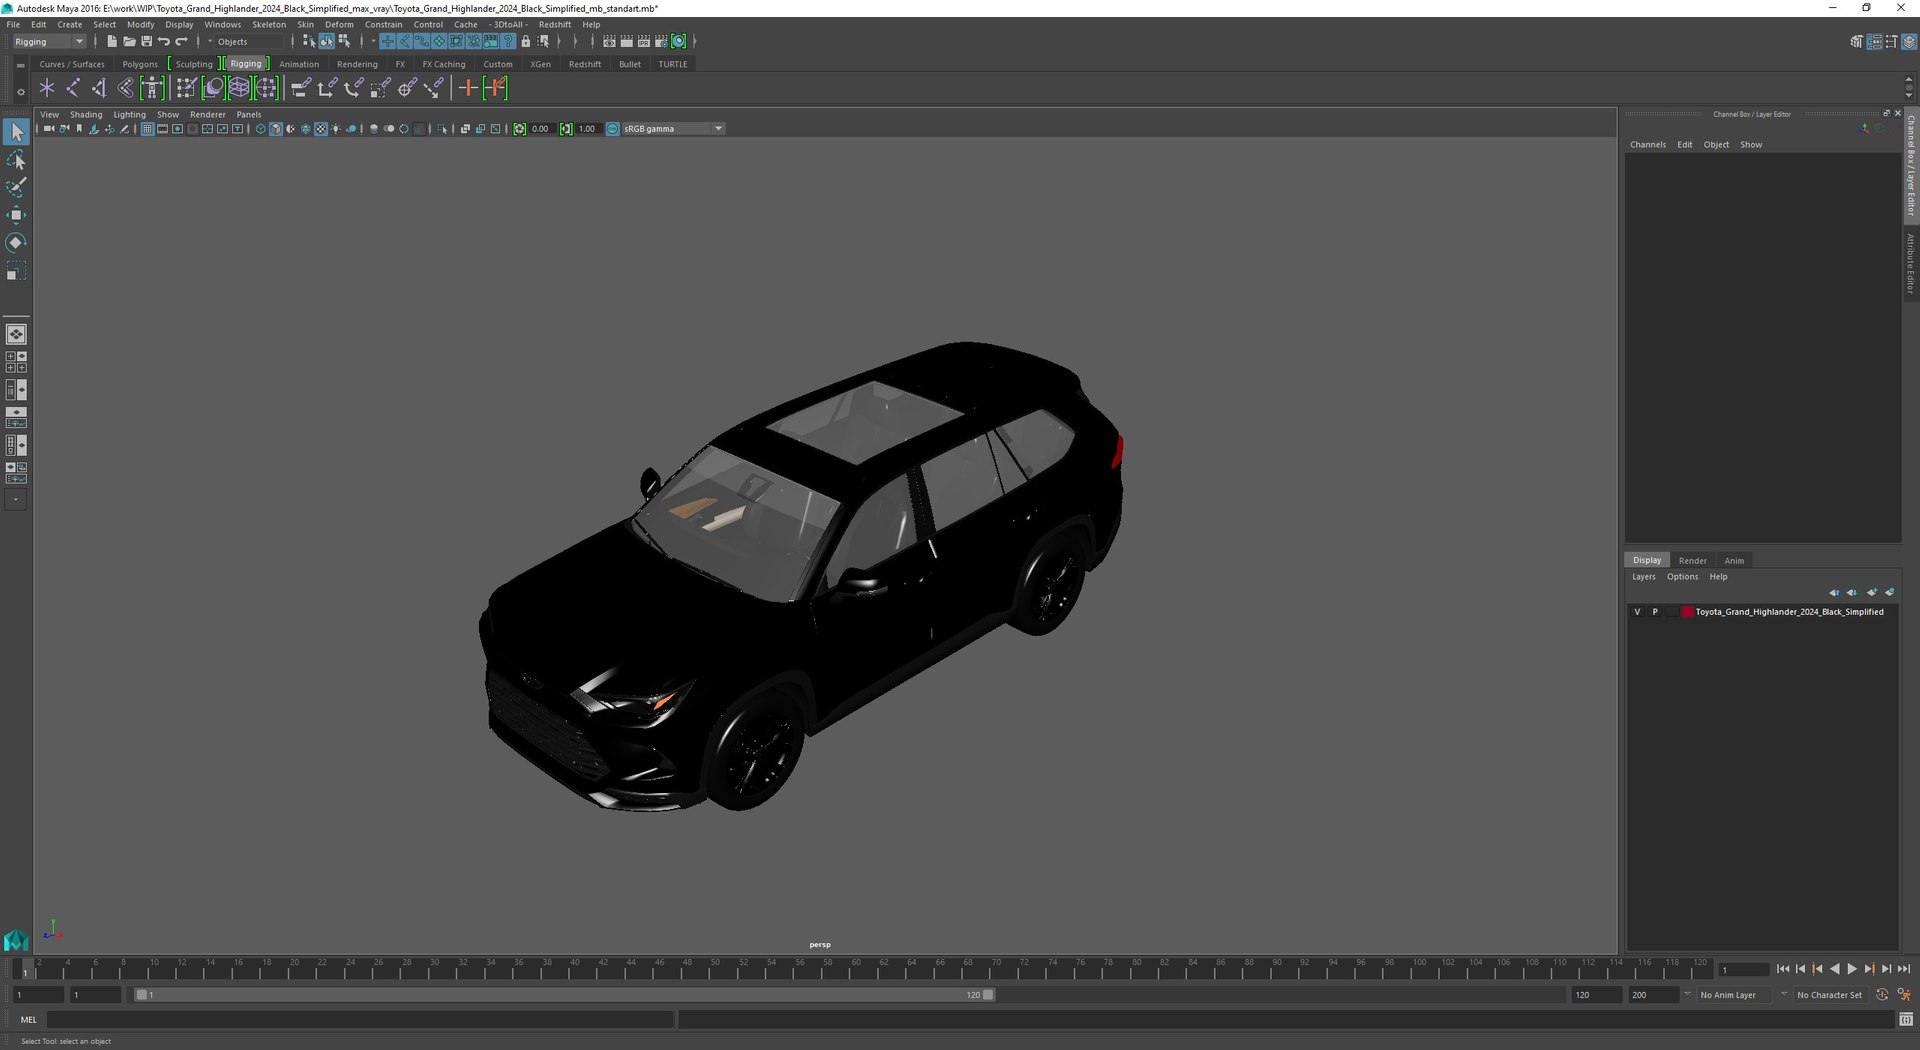This screenshot has height=1050, width=1920.
Task: Toggle the viewport grid display
Action: coord(147,129)
